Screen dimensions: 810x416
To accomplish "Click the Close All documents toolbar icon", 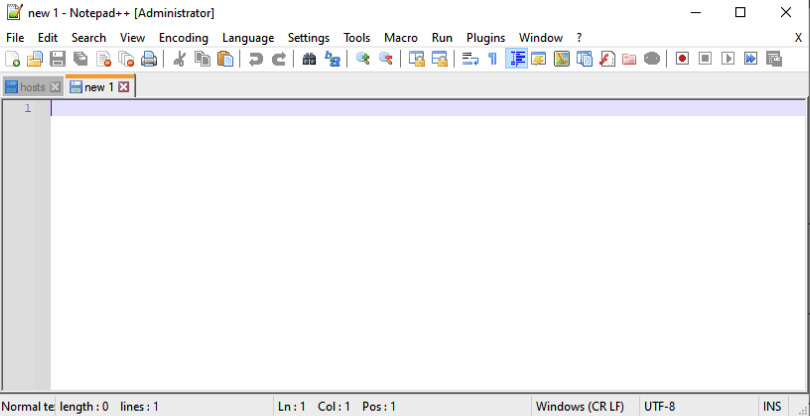I will [126, 59].
